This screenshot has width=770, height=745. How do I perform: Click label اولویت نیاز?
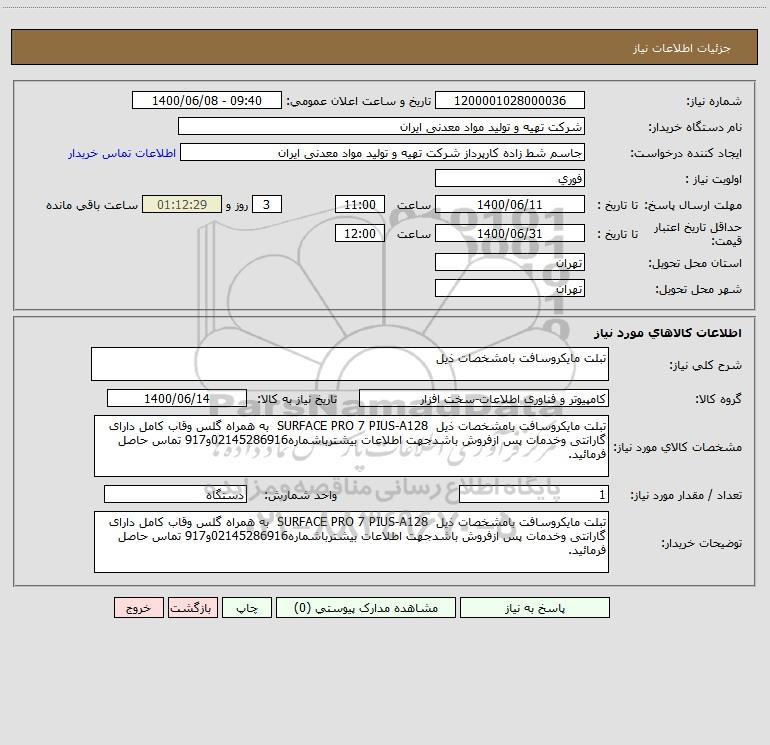point(714,179)
